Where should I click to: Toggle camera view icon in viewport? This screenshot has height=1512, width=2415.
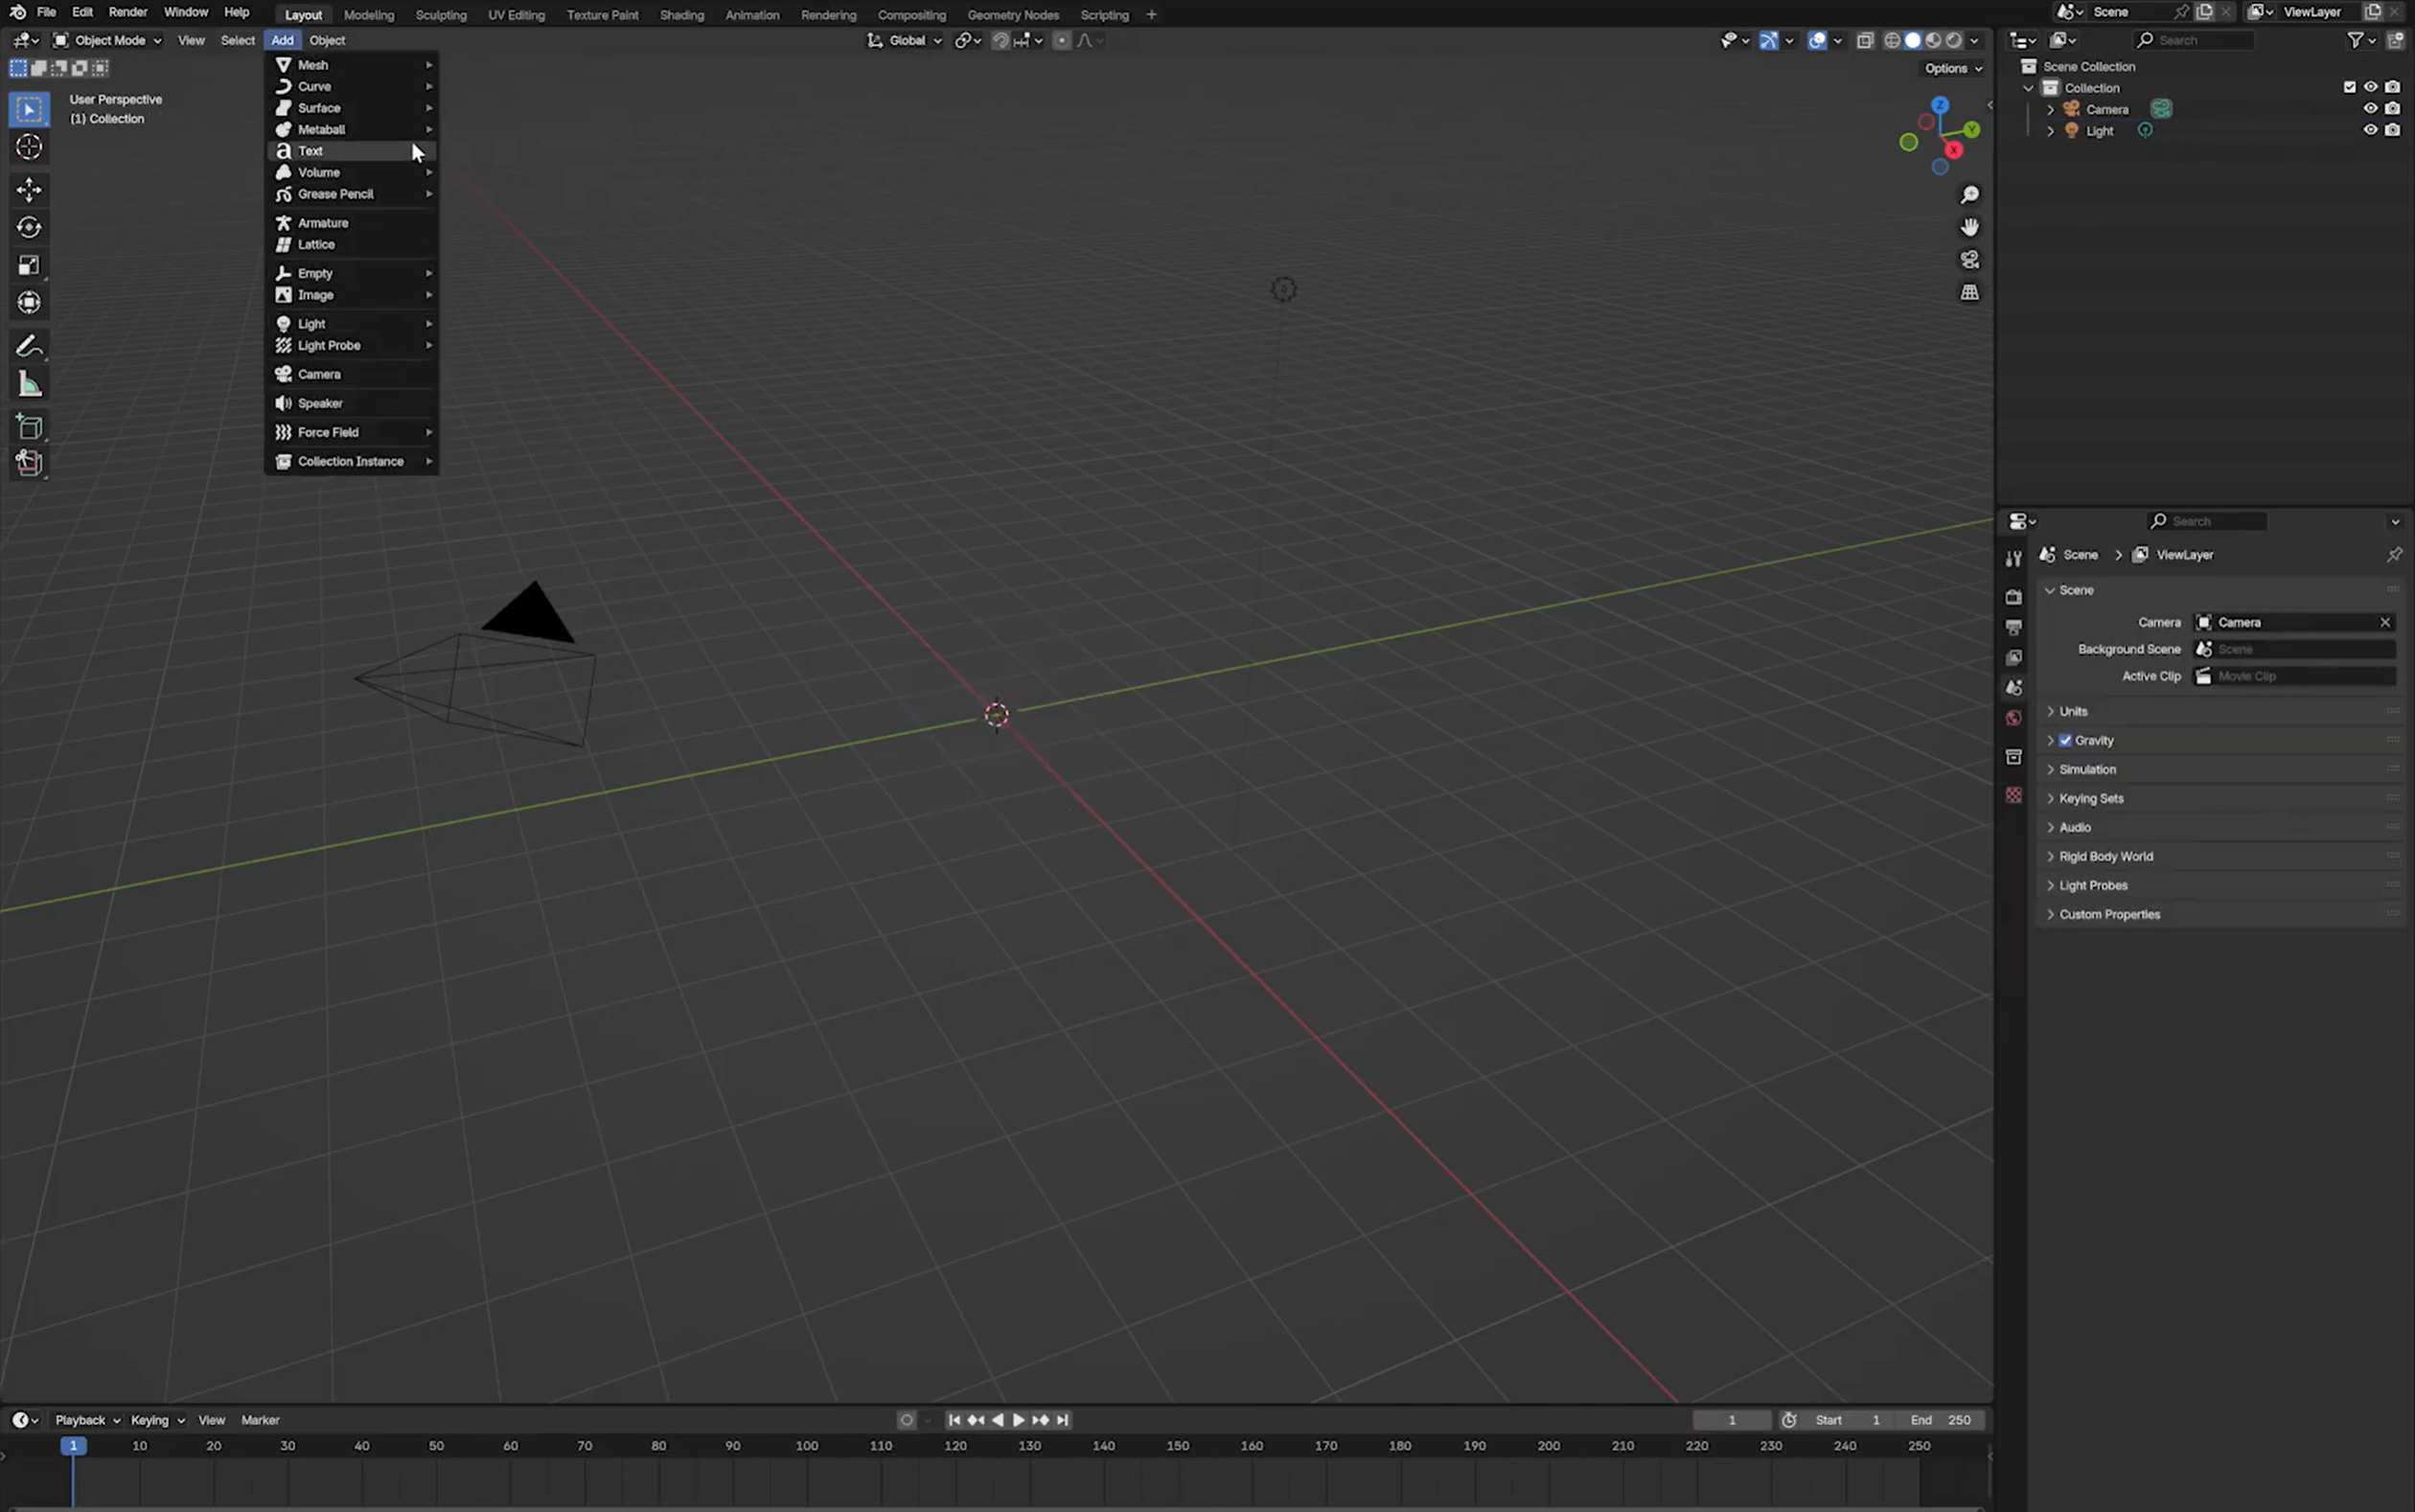1969,260
